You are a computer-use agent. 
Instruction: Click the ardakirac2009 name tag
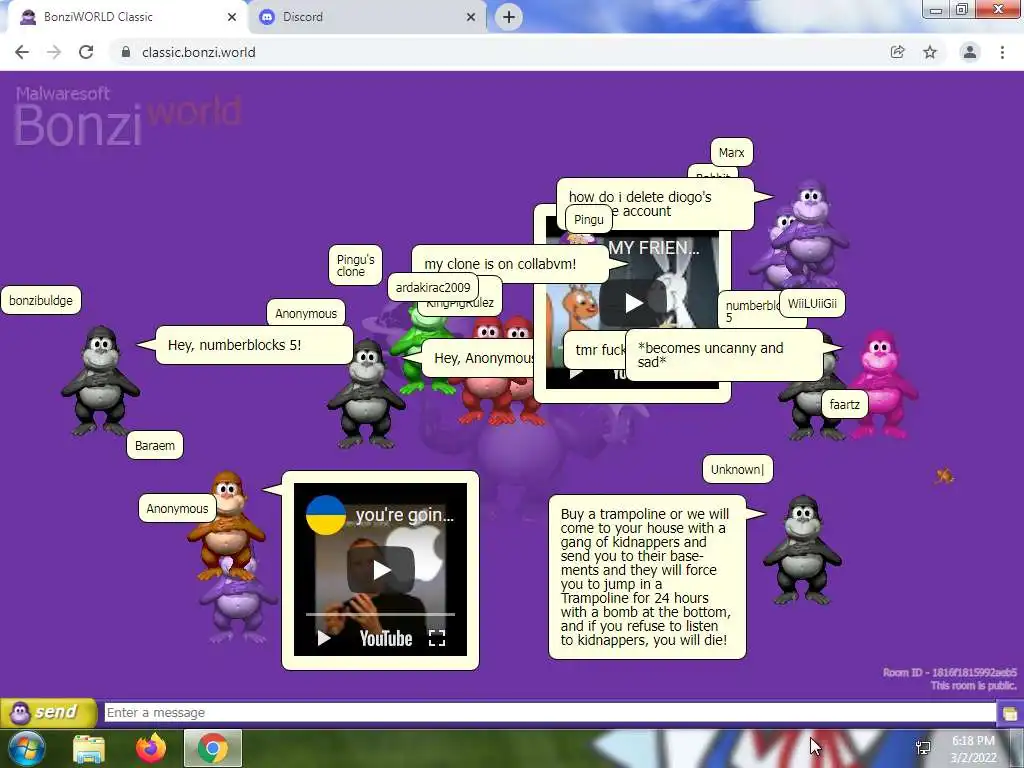pyautogui.click(x=433, y=287)
